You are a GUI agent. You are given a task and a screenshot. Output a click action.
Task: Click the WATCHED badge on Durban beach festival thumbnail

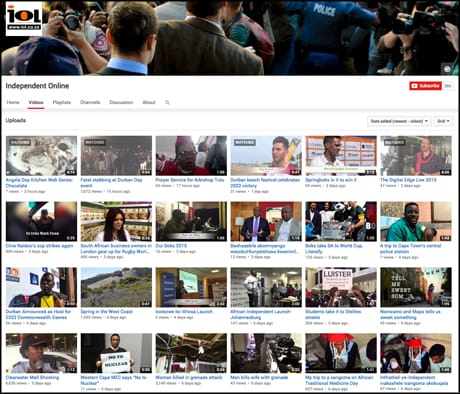(245, 142)
